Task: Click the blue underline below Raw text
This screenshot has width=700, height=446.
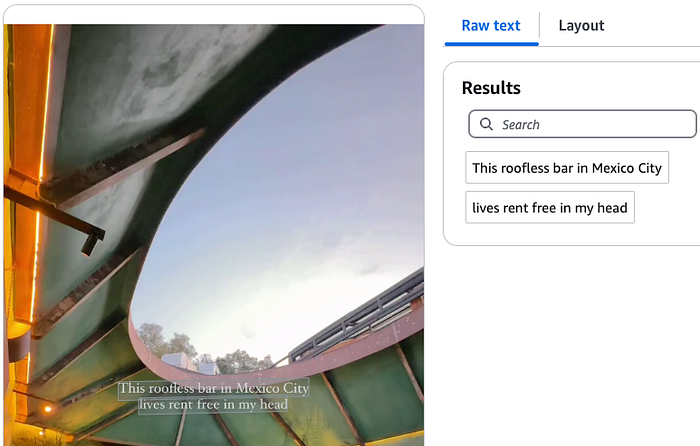Action: [492, 44]
